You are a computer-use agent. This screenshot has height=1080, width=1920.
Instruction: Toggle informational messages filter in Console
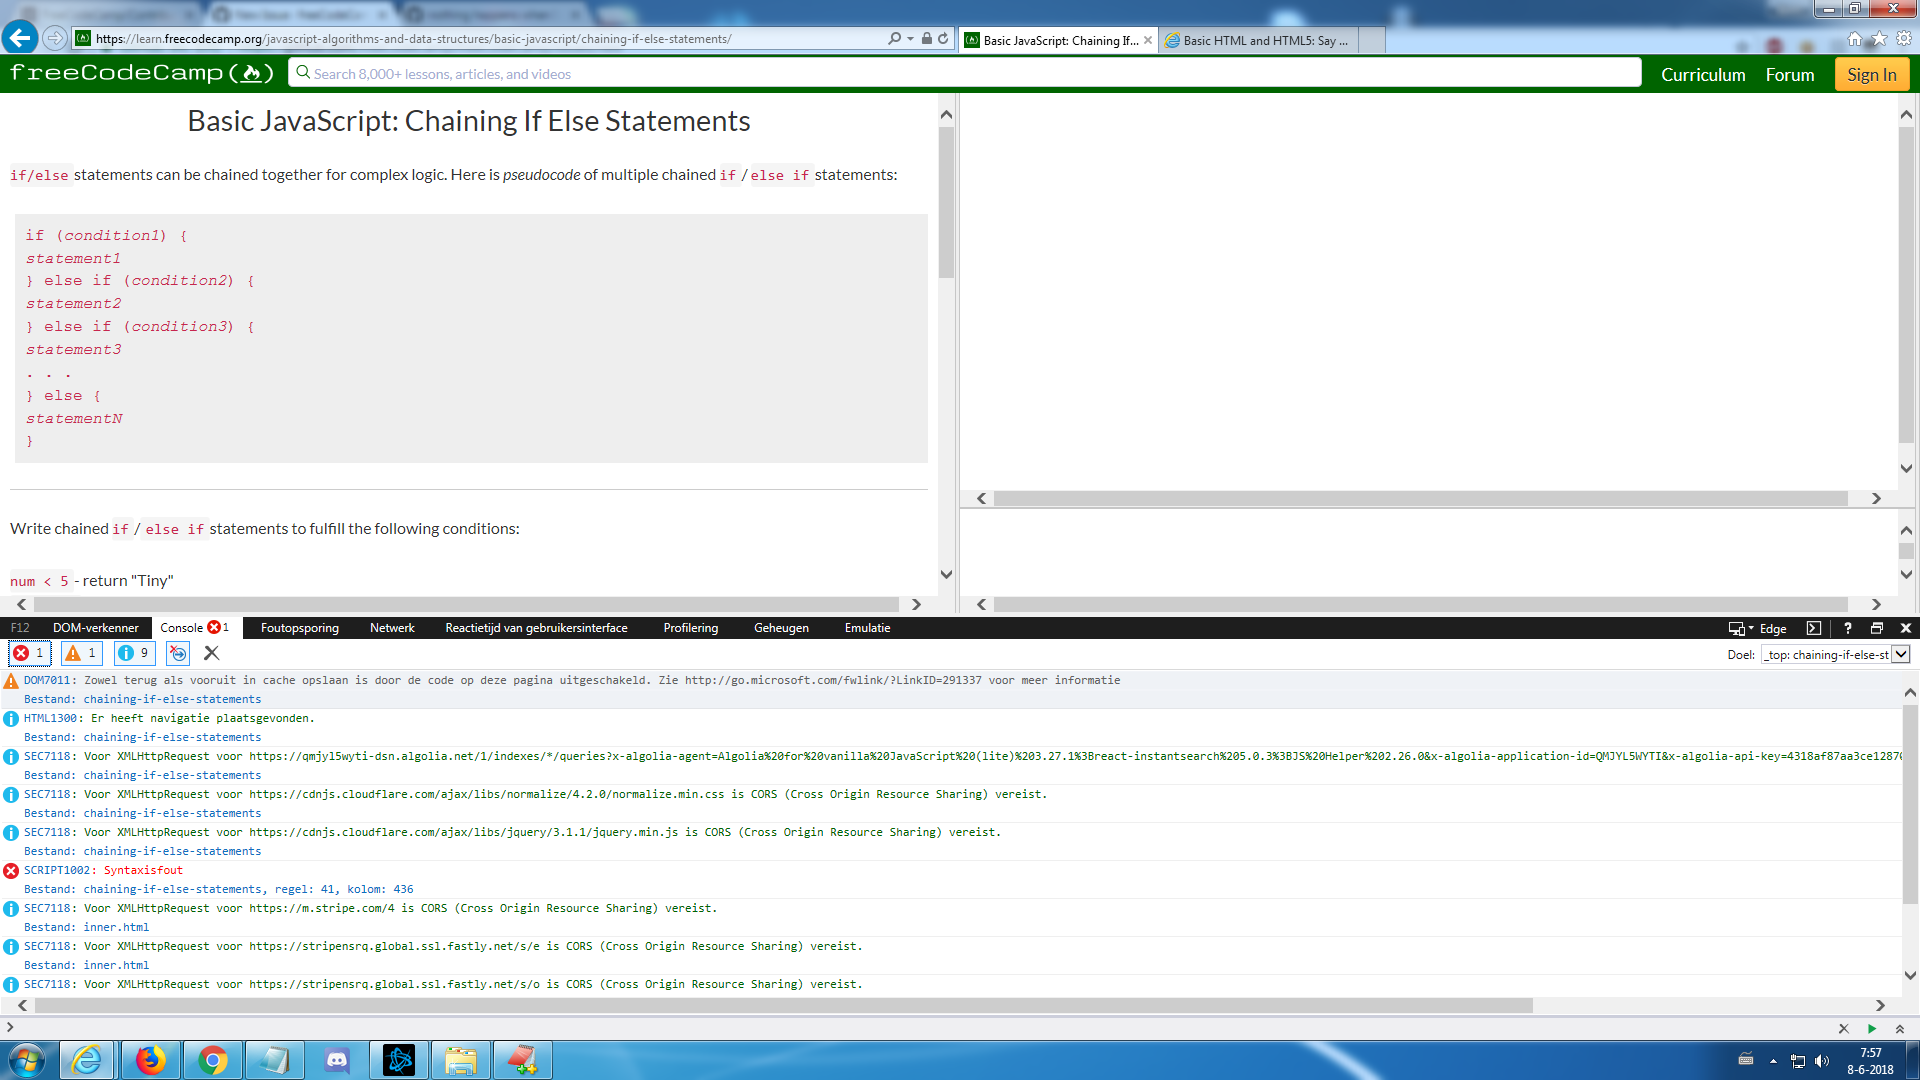133,653
